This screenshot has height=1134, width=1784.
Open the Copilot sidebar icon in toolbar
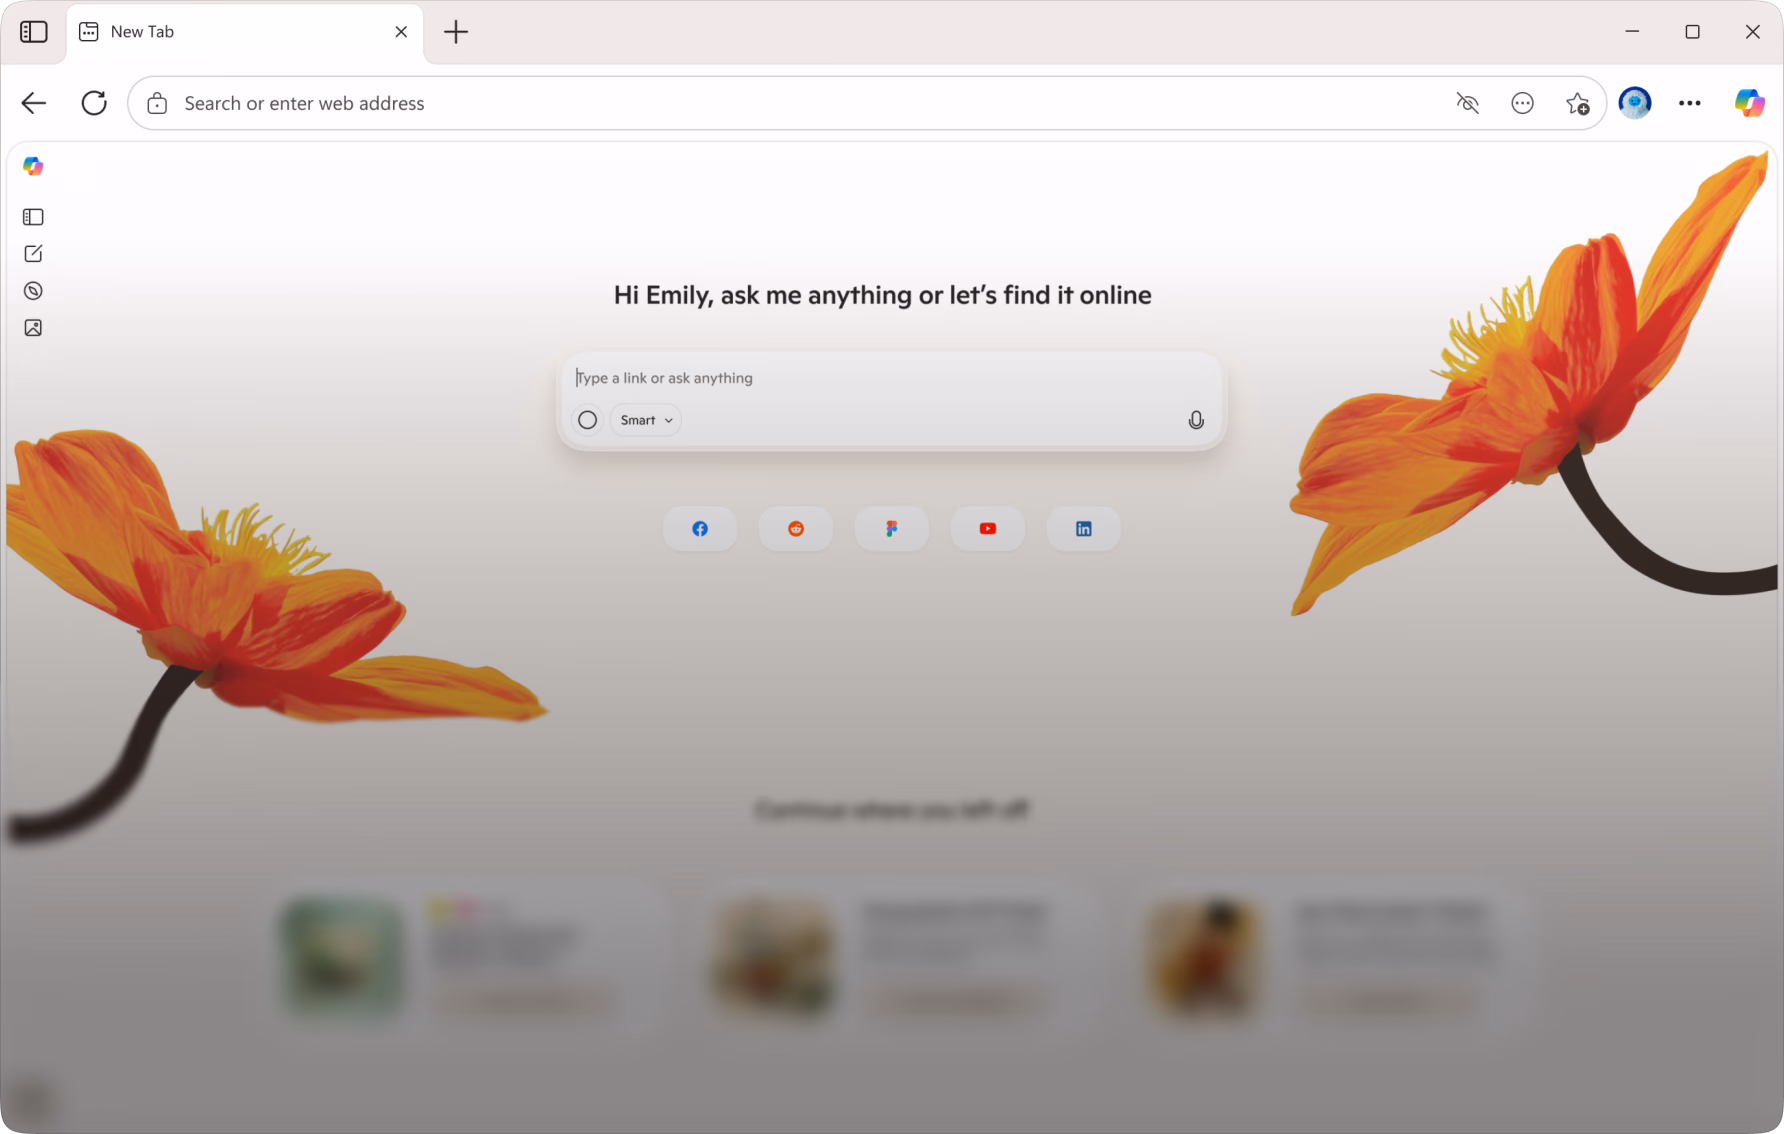click(1749, 103)
